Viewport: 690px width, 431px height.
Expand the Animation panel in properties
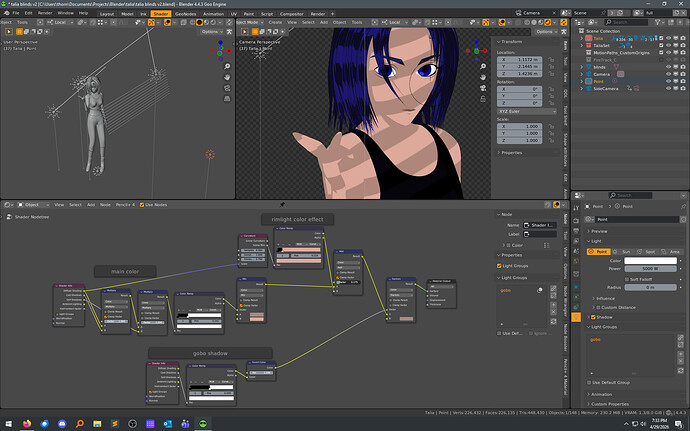[x=589, y=394]
